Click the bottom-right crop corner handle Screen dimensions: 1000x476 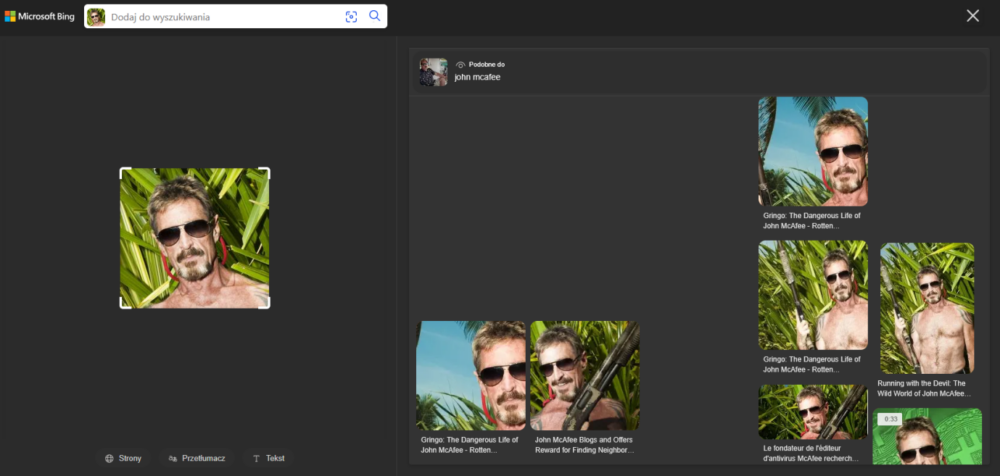267,305
